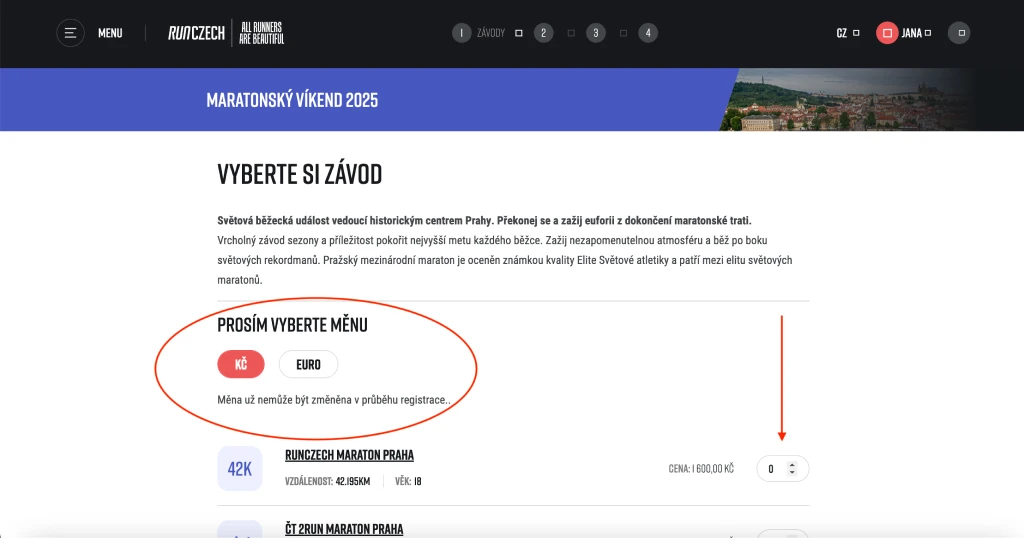Open the CZ language dropdown

pyautogui.click(x=848, y=33)
